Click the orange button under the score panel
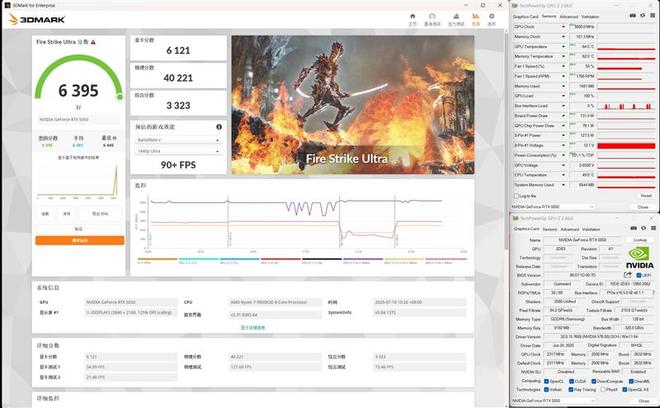 [x=80, y=240]
